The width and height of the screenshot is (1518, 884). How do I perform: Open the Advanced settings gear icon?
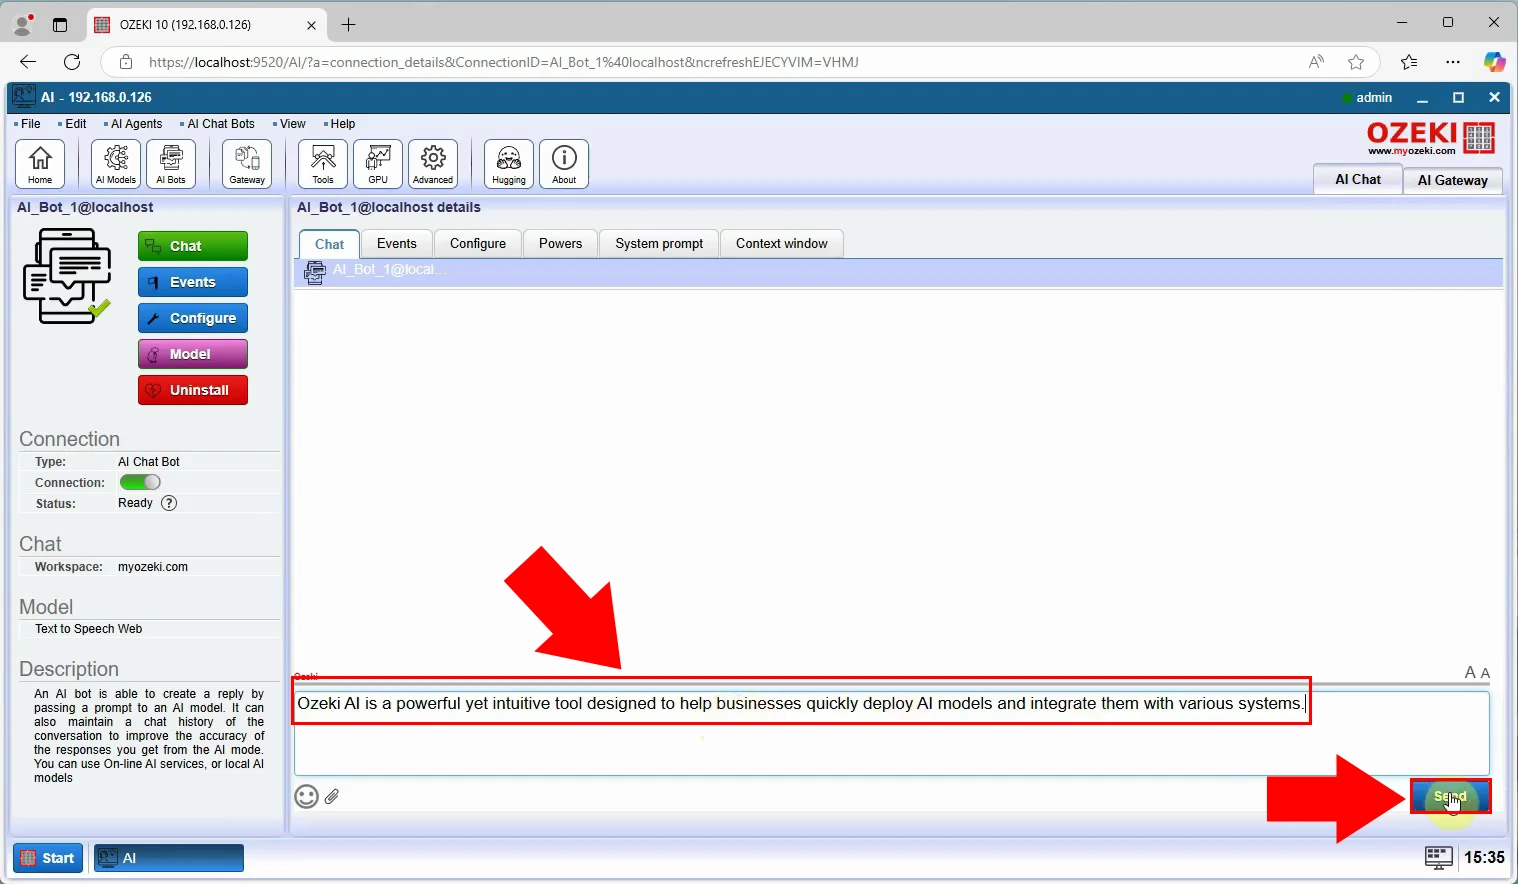pyautogui.click(x=433, y=164)
